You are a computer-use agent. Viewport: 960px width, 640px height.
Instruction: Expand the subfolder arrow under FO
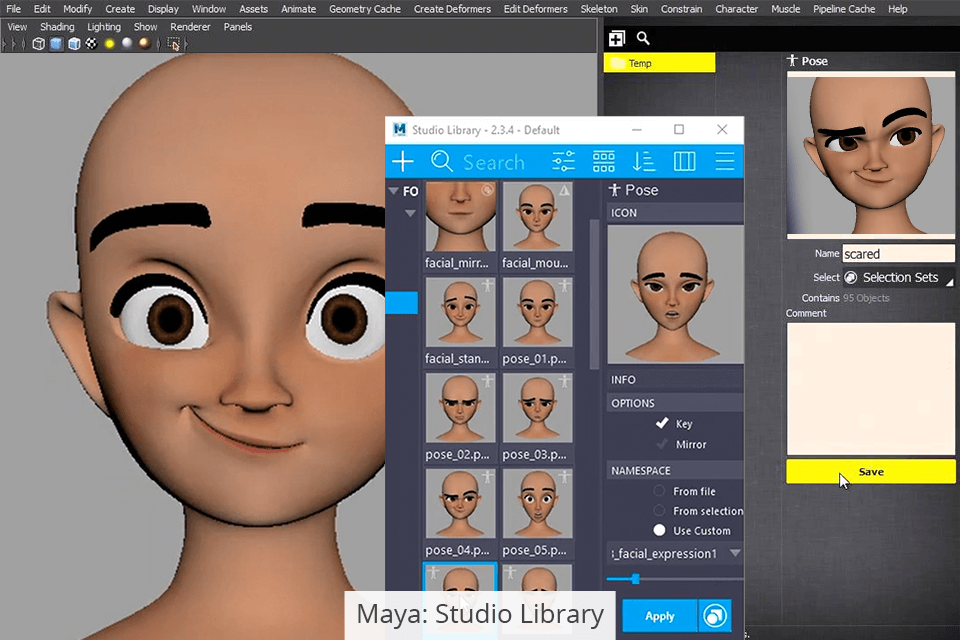pos(410,213)
